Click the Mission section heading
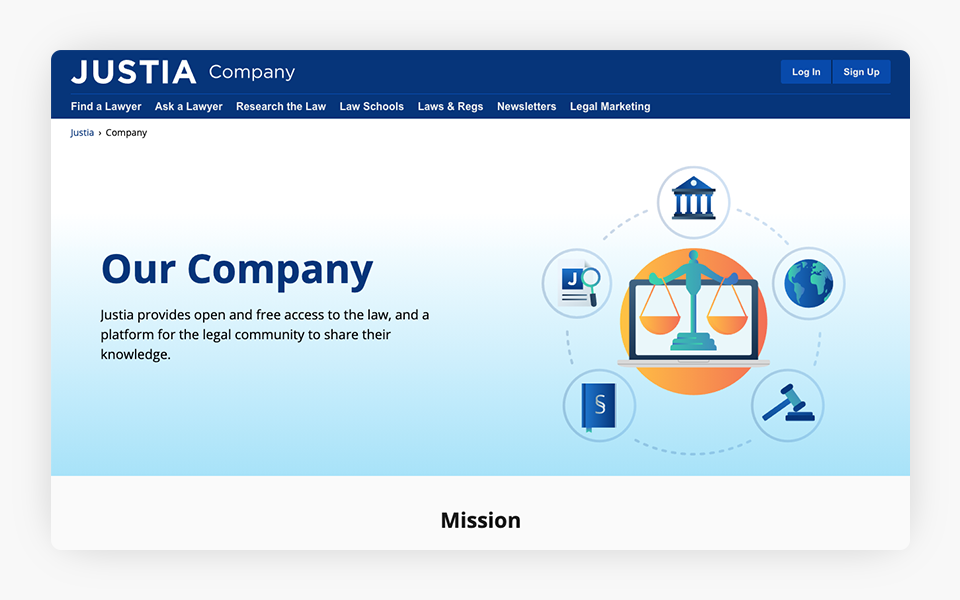Screen dimensions: 960x600 [480, 520]
